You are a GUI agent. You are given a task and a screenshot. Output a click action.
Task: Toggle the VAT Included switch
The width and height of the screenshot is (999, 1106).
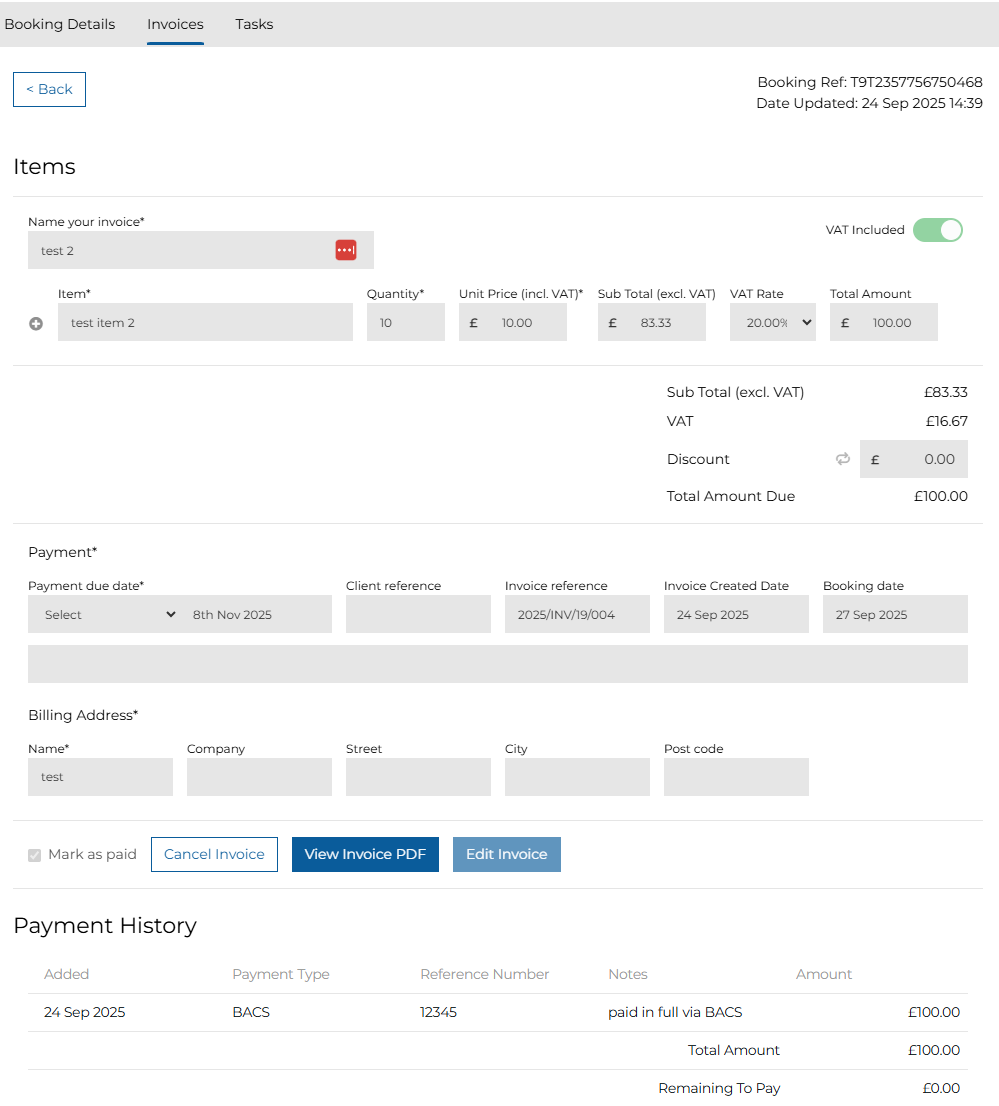[937, 230]
